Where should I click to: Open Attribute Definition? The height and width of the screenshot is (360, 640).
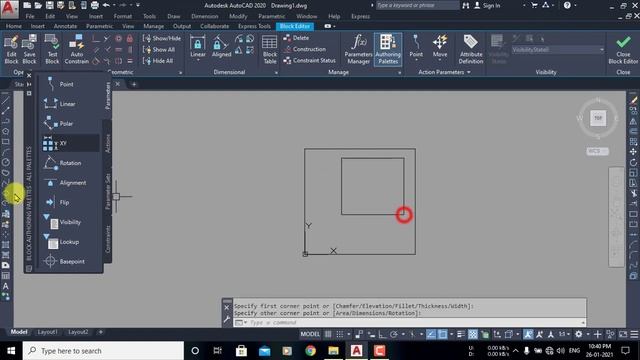[471, 50]
